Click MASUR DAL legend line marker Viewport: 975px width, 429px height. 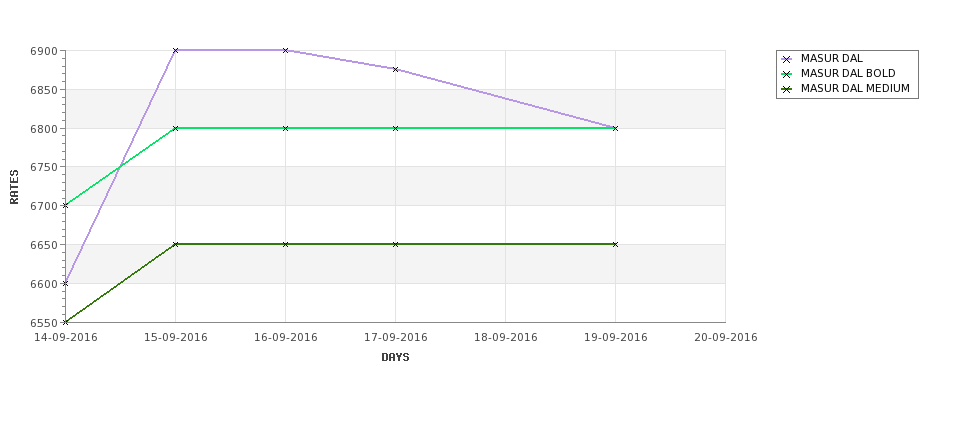pos(786,59)
